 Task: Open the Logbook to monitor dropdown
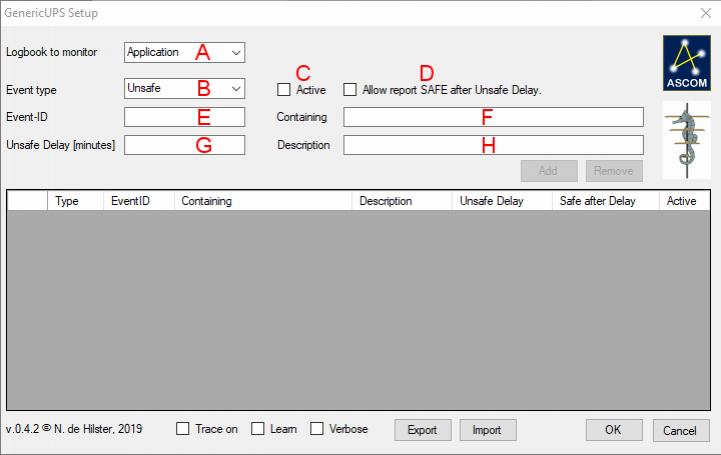pyautogui.click(x=184, y=52)
